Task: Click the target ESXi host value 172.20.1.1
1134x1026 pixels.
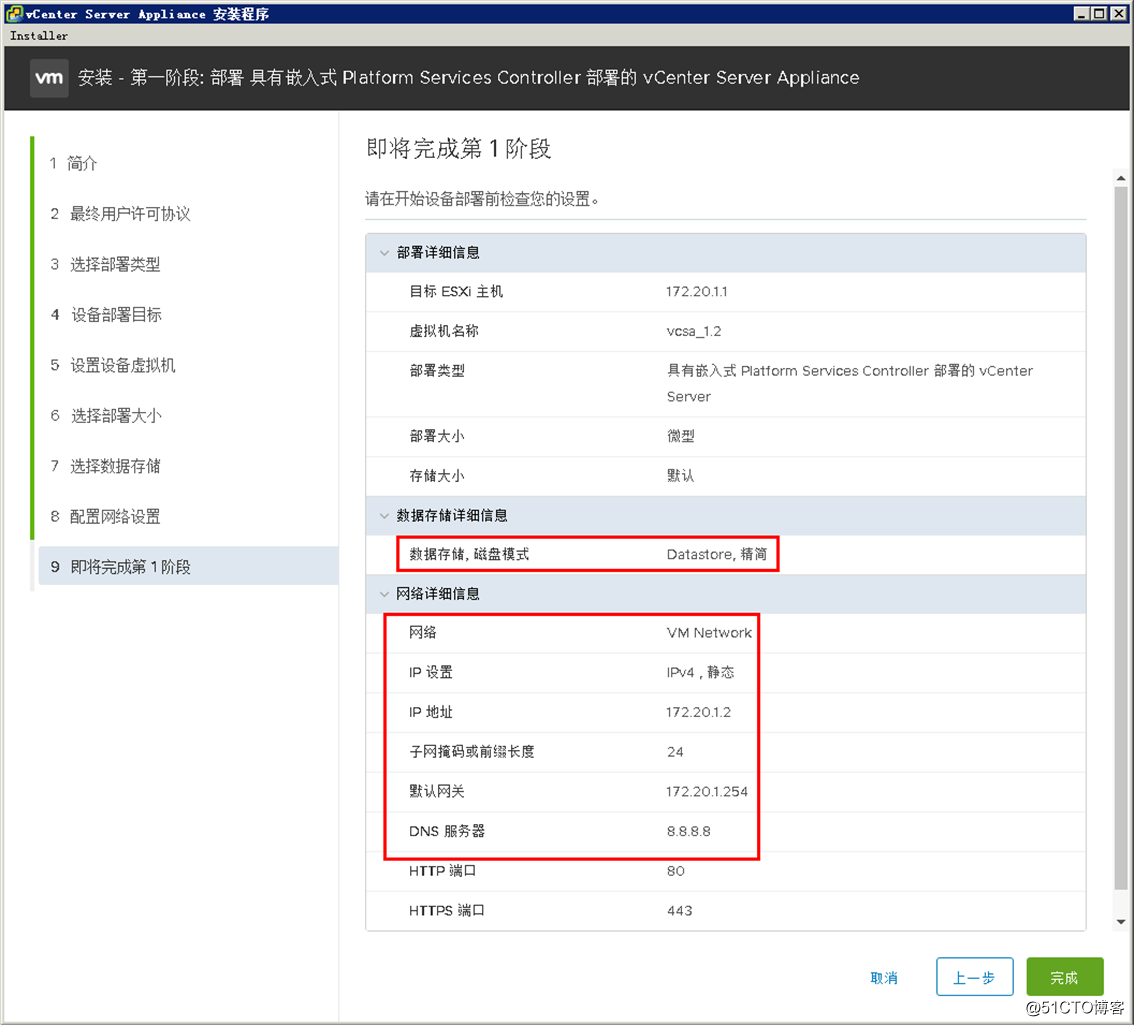Action: [696, 292]
